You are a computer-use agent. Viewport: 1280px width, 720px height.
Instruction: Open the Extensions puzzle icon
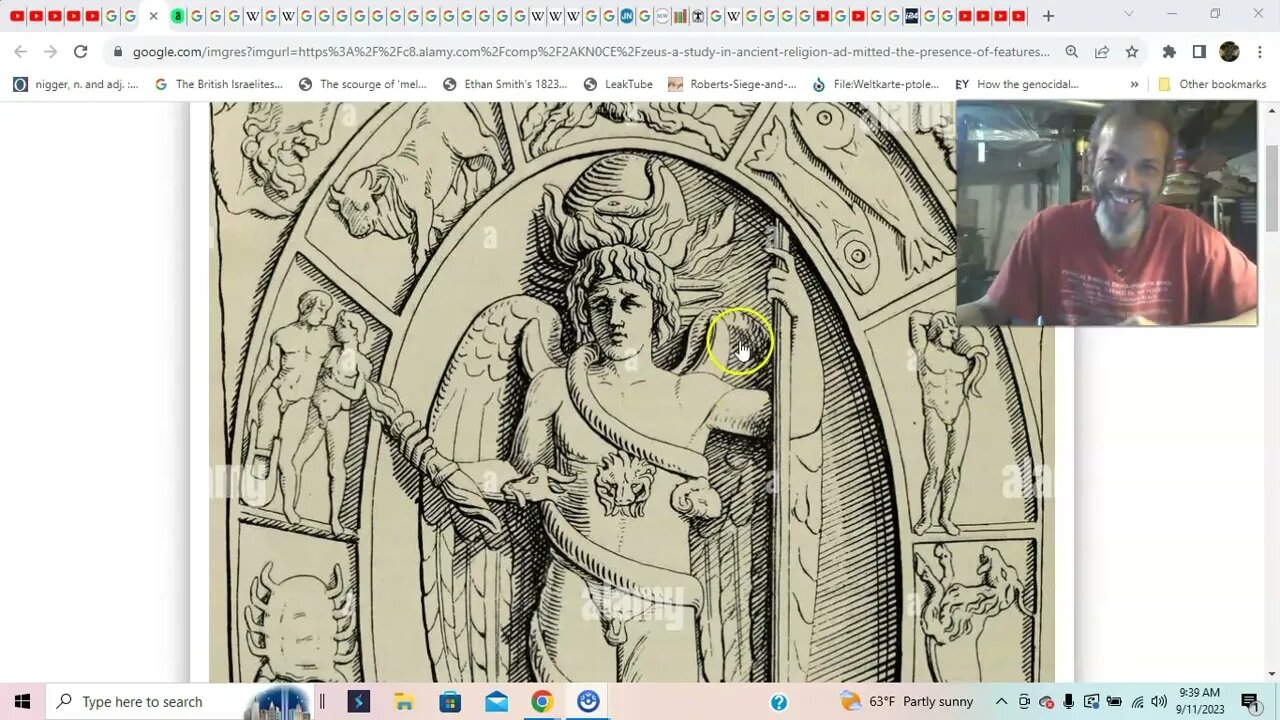click(x=1169, y=52)
